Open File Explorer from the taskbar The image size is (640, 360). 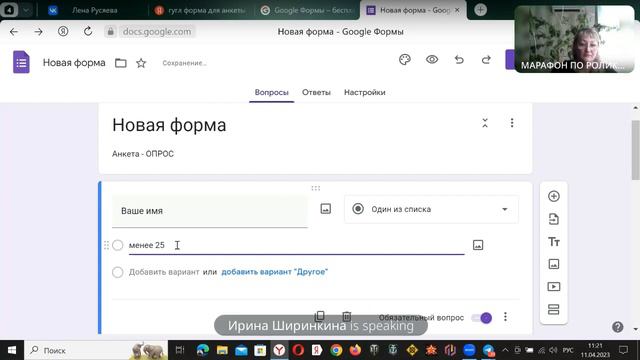pyautogui.click(x=222, y=350)
